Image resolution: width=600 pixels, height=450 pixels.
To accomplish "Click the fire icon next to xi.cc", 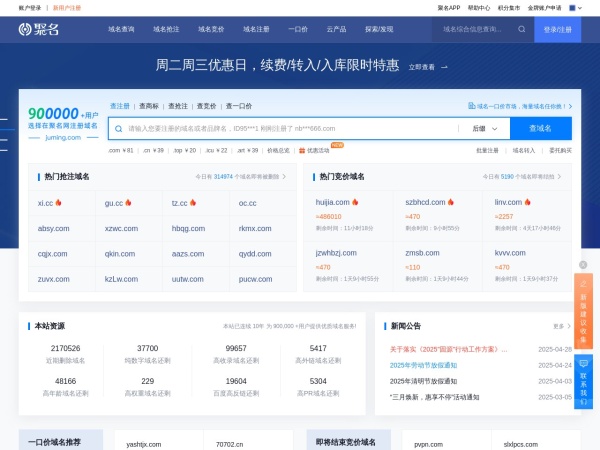I will (59, 202).
